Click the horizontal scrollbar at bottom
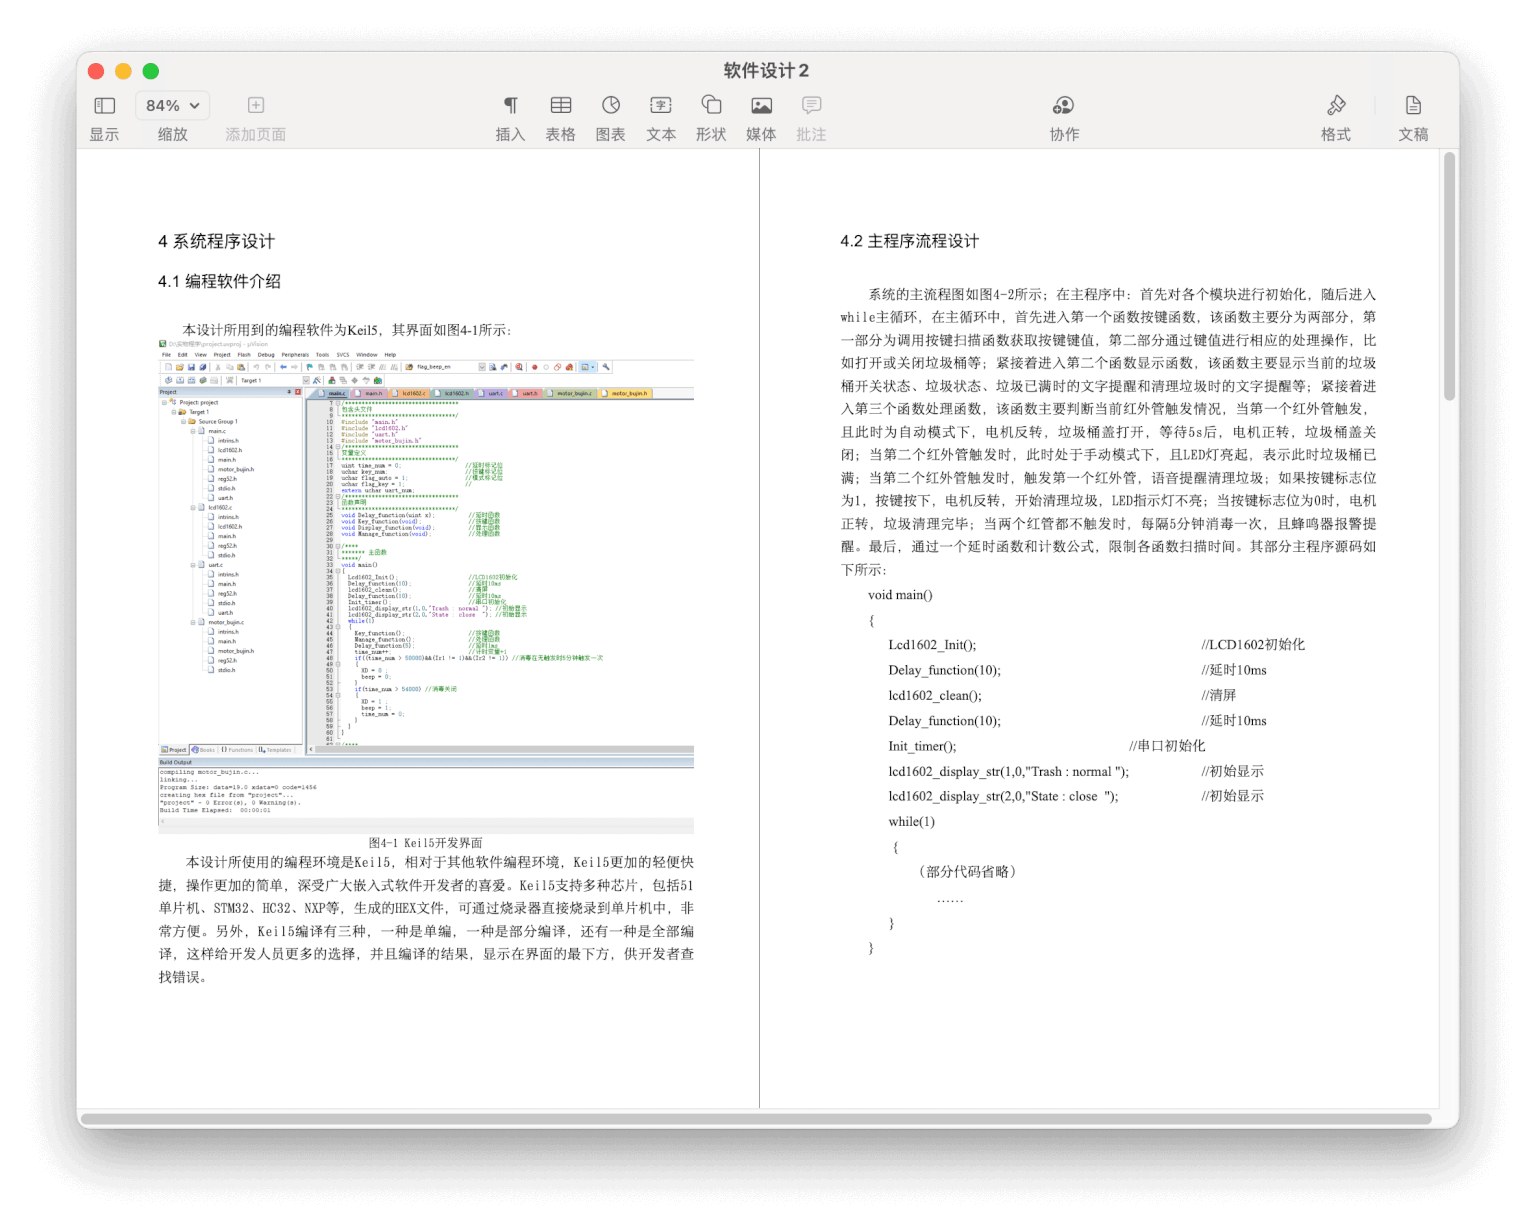The height and width of the screenshot is (1230, 1536). pos(756,1119)
